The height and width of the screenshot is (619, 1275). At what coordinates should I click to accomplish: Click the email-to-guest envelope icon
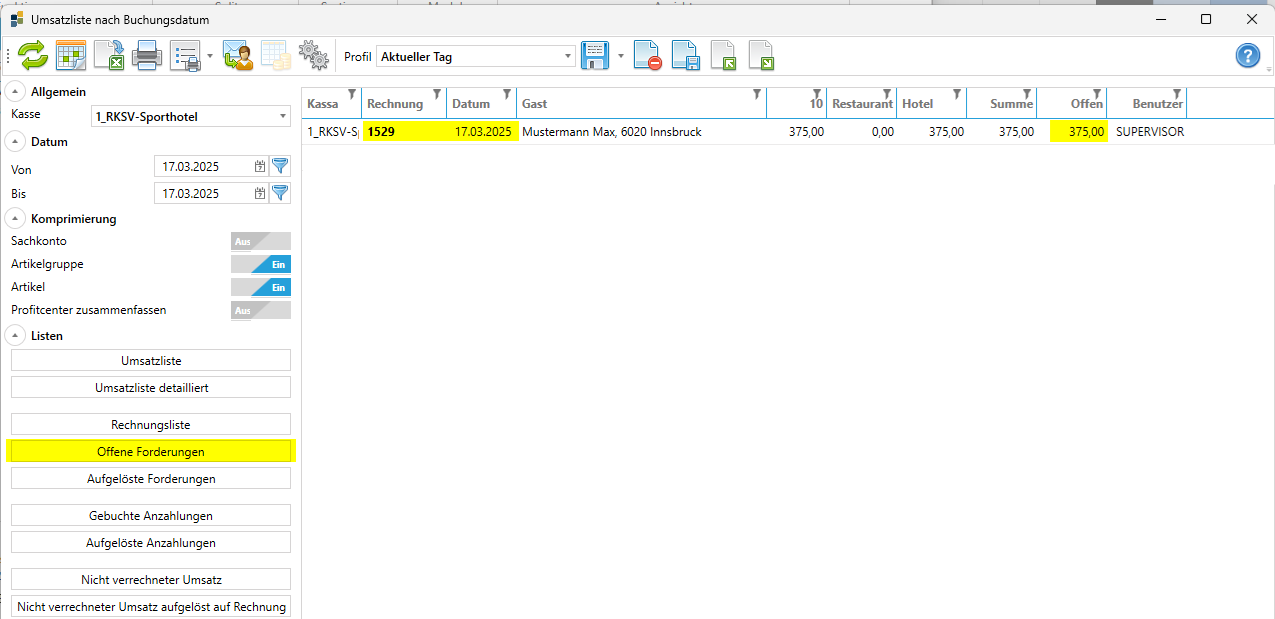click(237, 56)
